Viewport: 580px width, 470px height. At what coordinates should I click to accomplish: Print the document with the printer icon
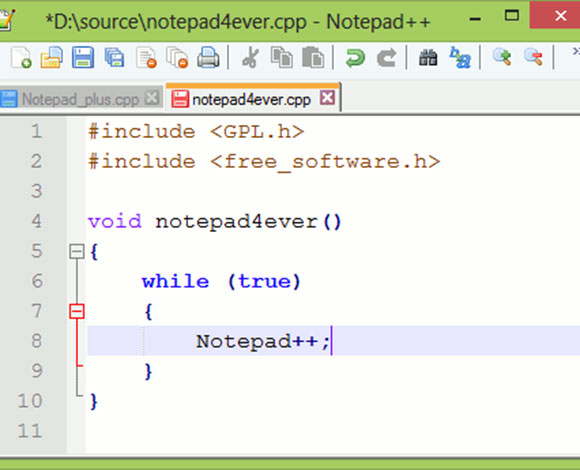coord(208,58)
